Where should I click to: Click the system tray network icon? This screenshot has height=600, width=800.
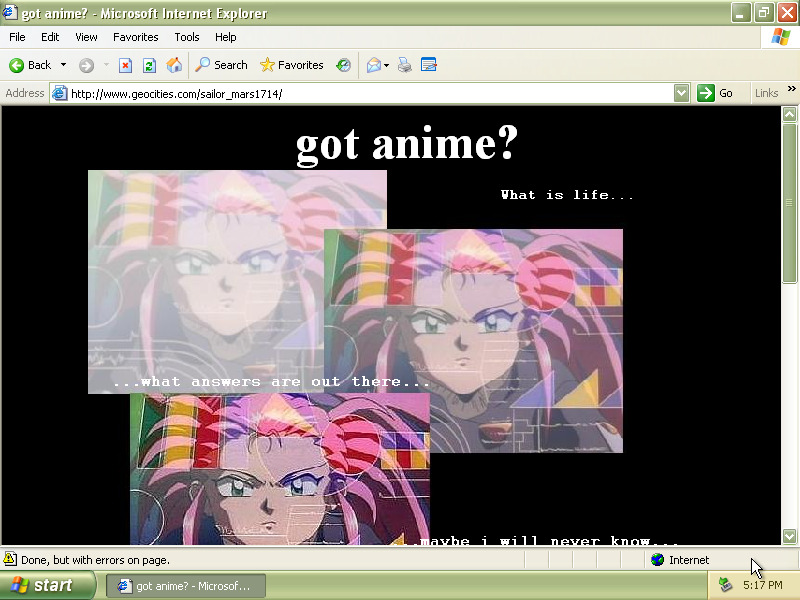(x=726, y=585)
